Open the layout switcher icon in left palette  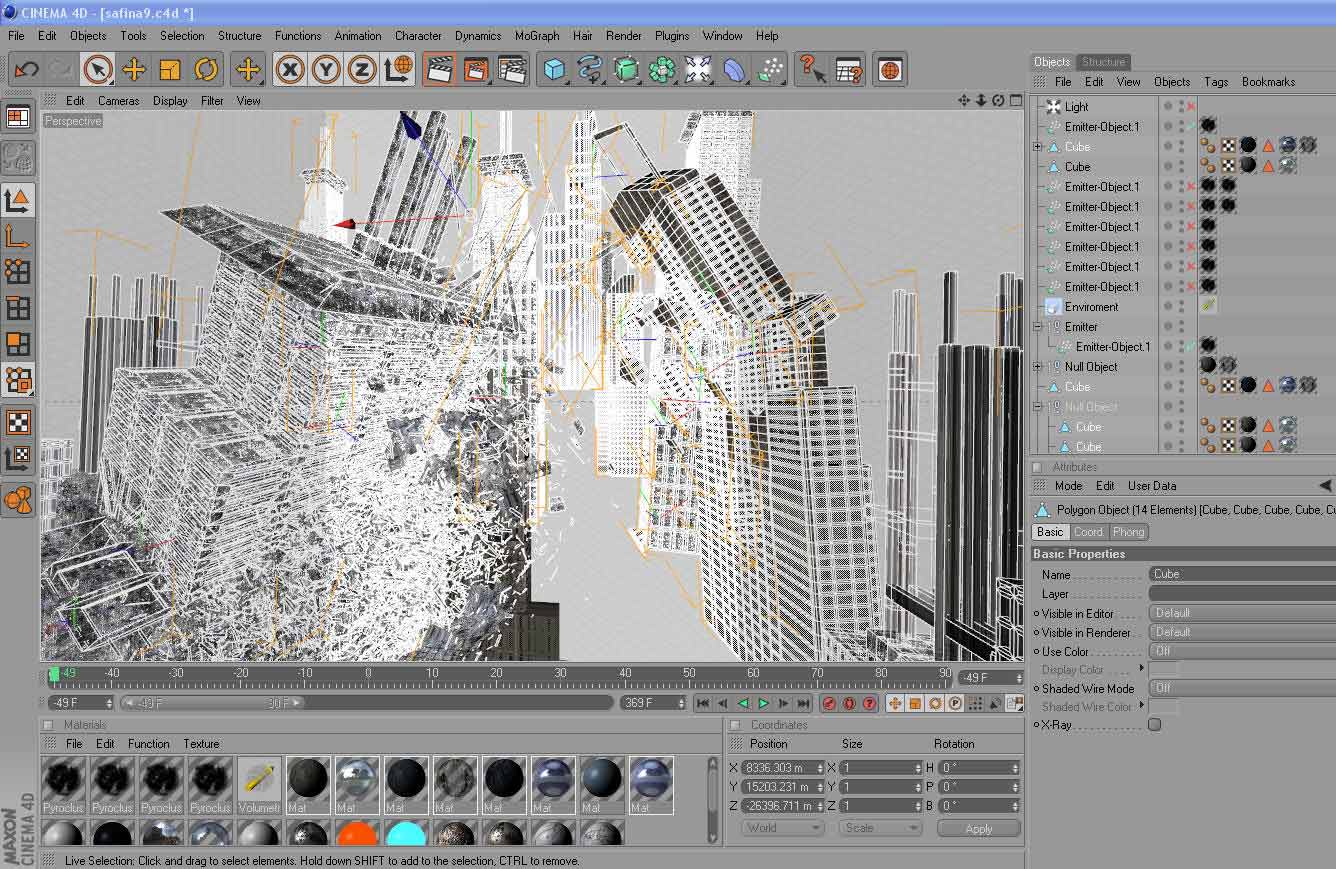click(18, 118)
